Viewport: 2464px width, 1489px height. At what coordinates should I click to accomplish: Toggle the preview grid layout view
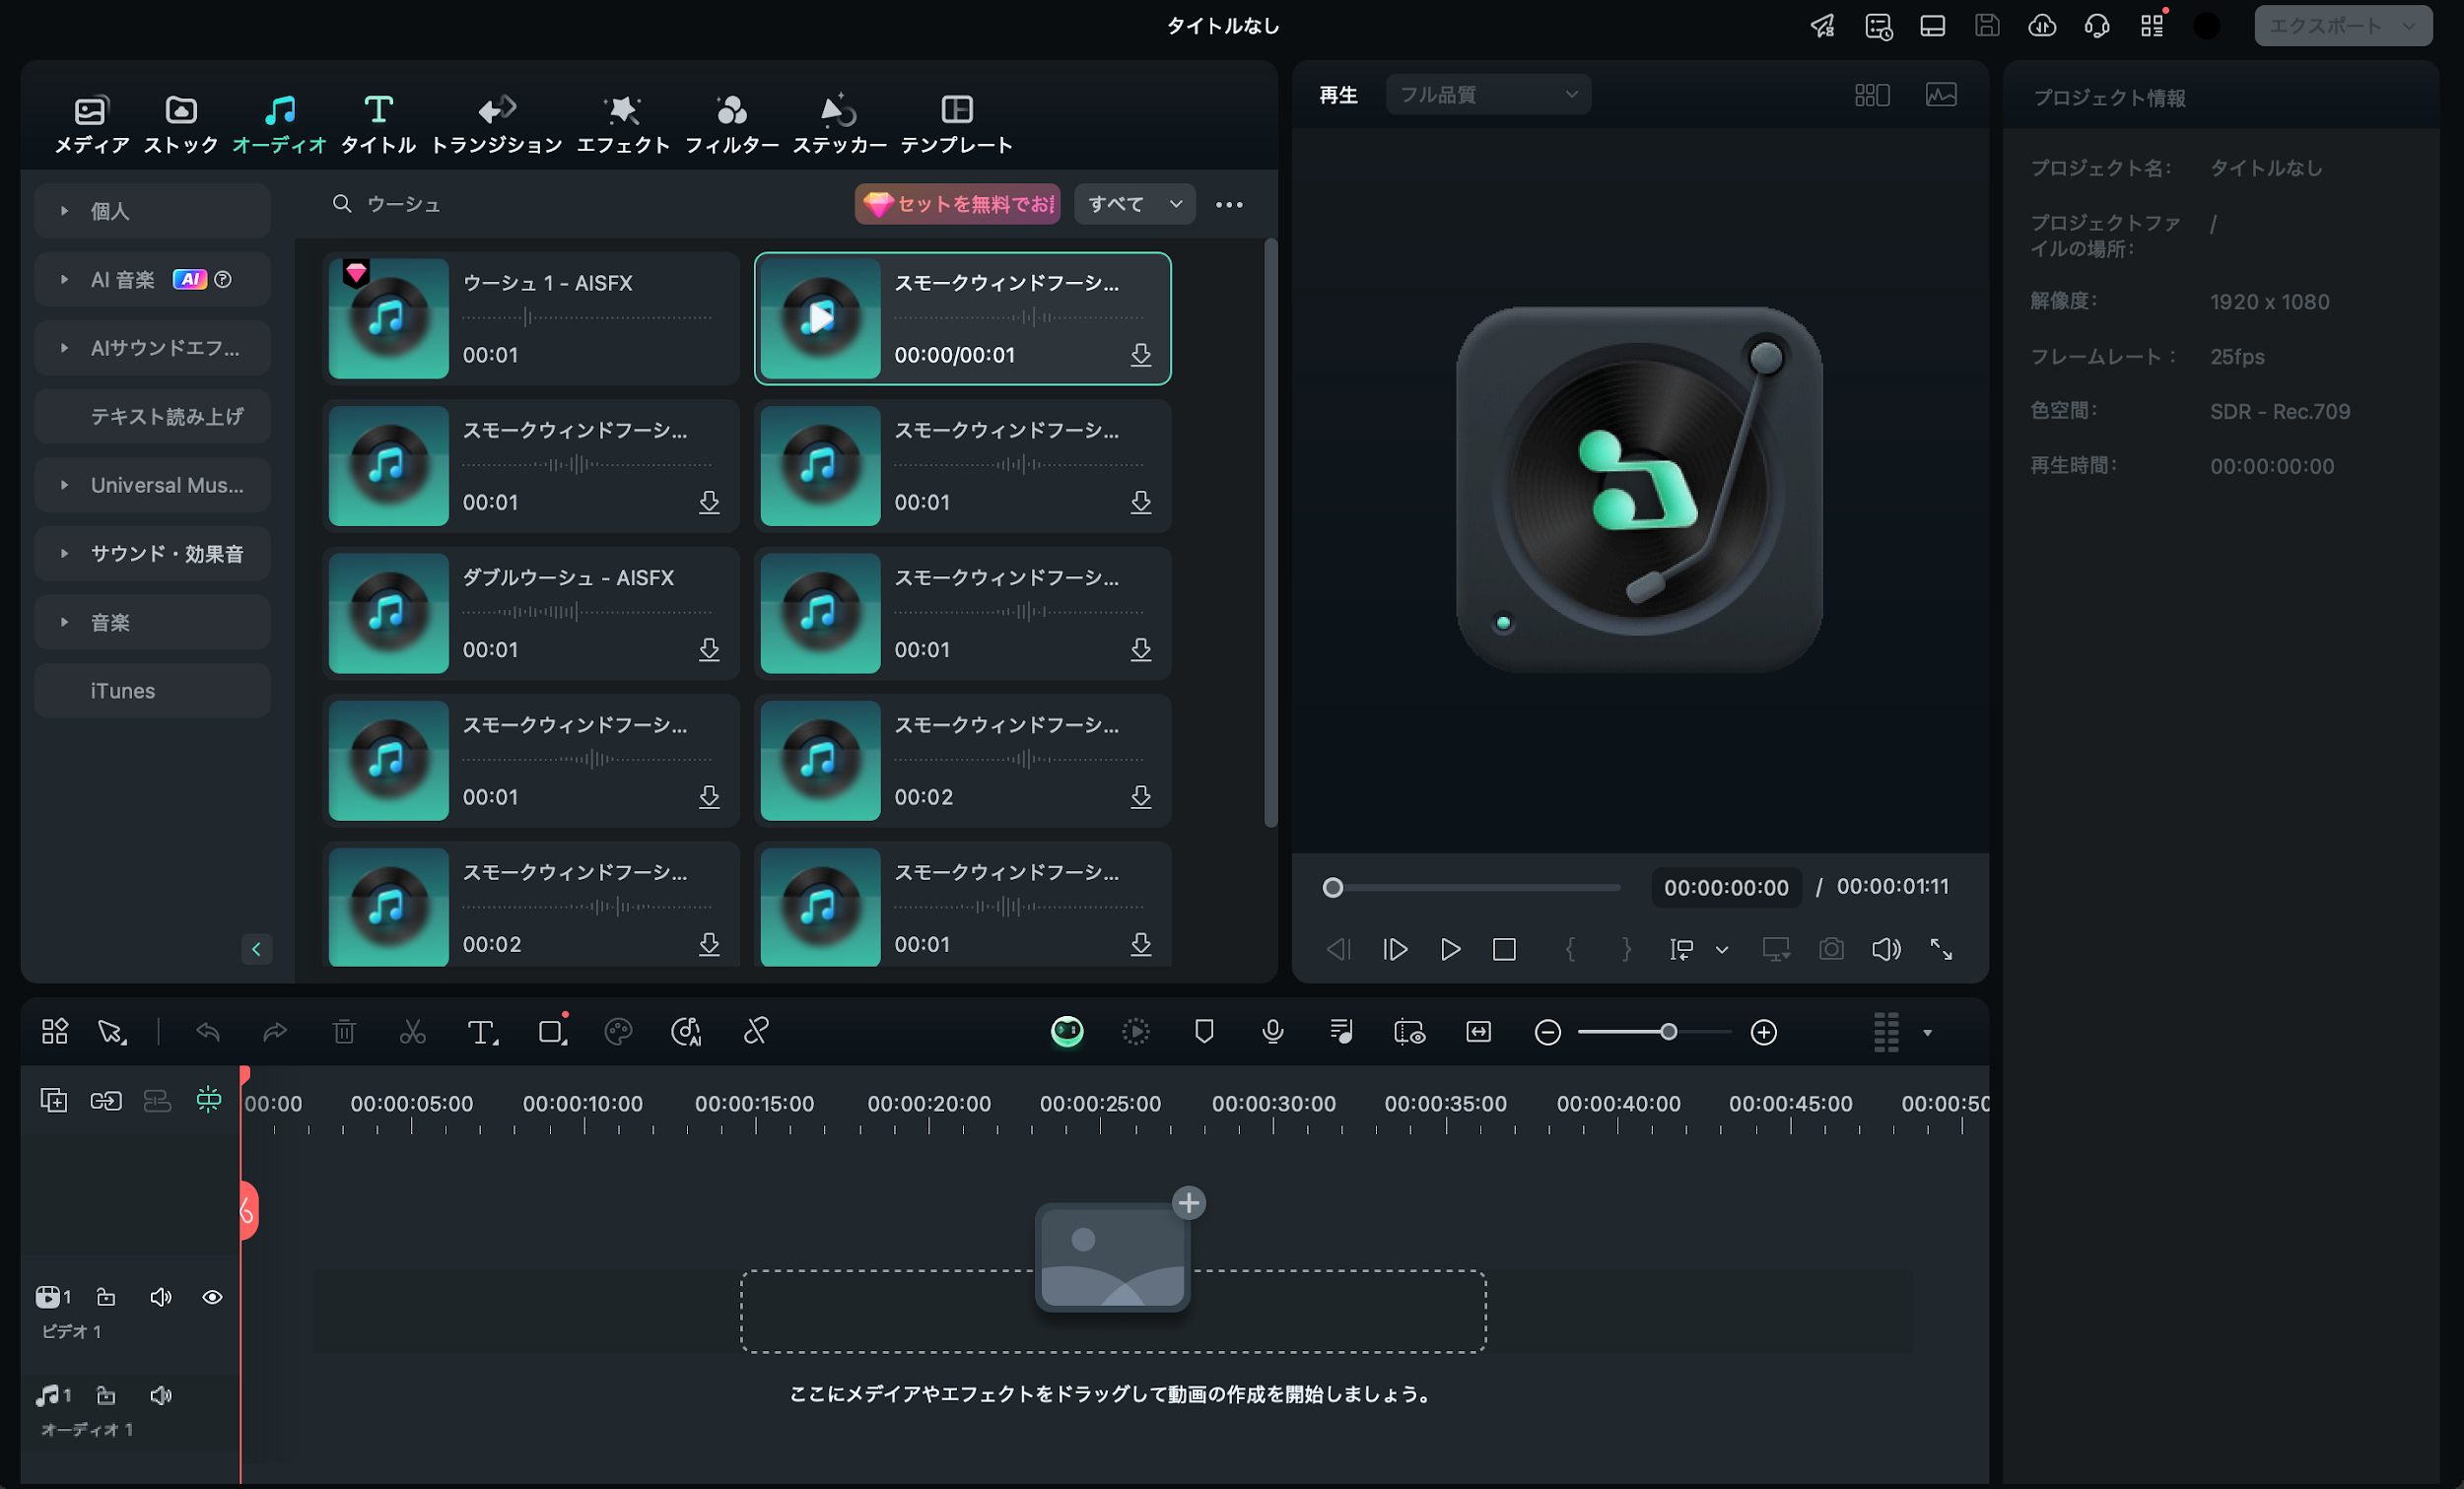tap(1872, 95)
